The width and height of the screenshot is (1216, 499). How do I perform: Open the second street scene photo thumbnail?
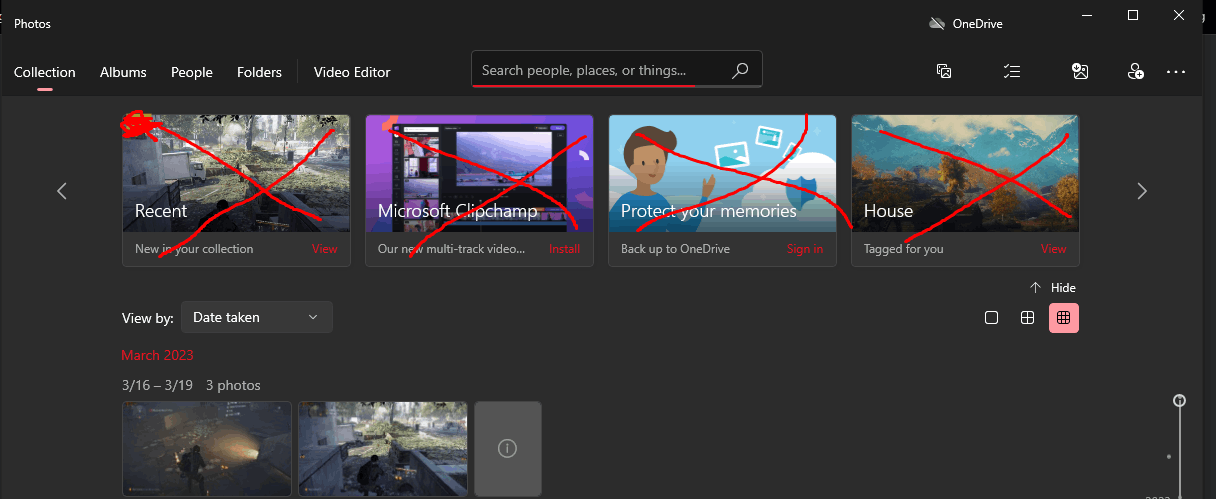[383, 449]
